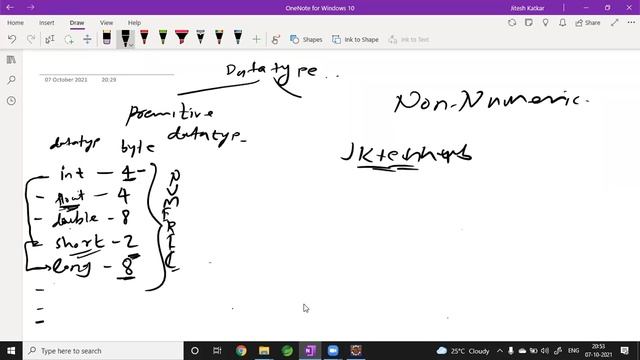The height and width of the screenshot is (360, 640).
Task: Choose the Add or Remove Space tool
Action: 87,40
